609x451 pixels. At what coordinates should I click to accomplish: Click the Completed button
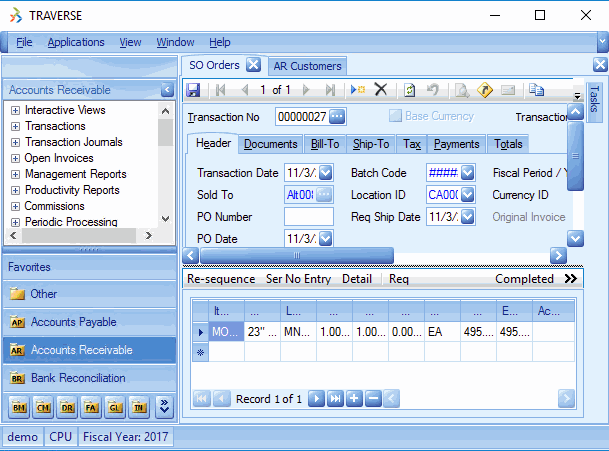pos(524,279)
